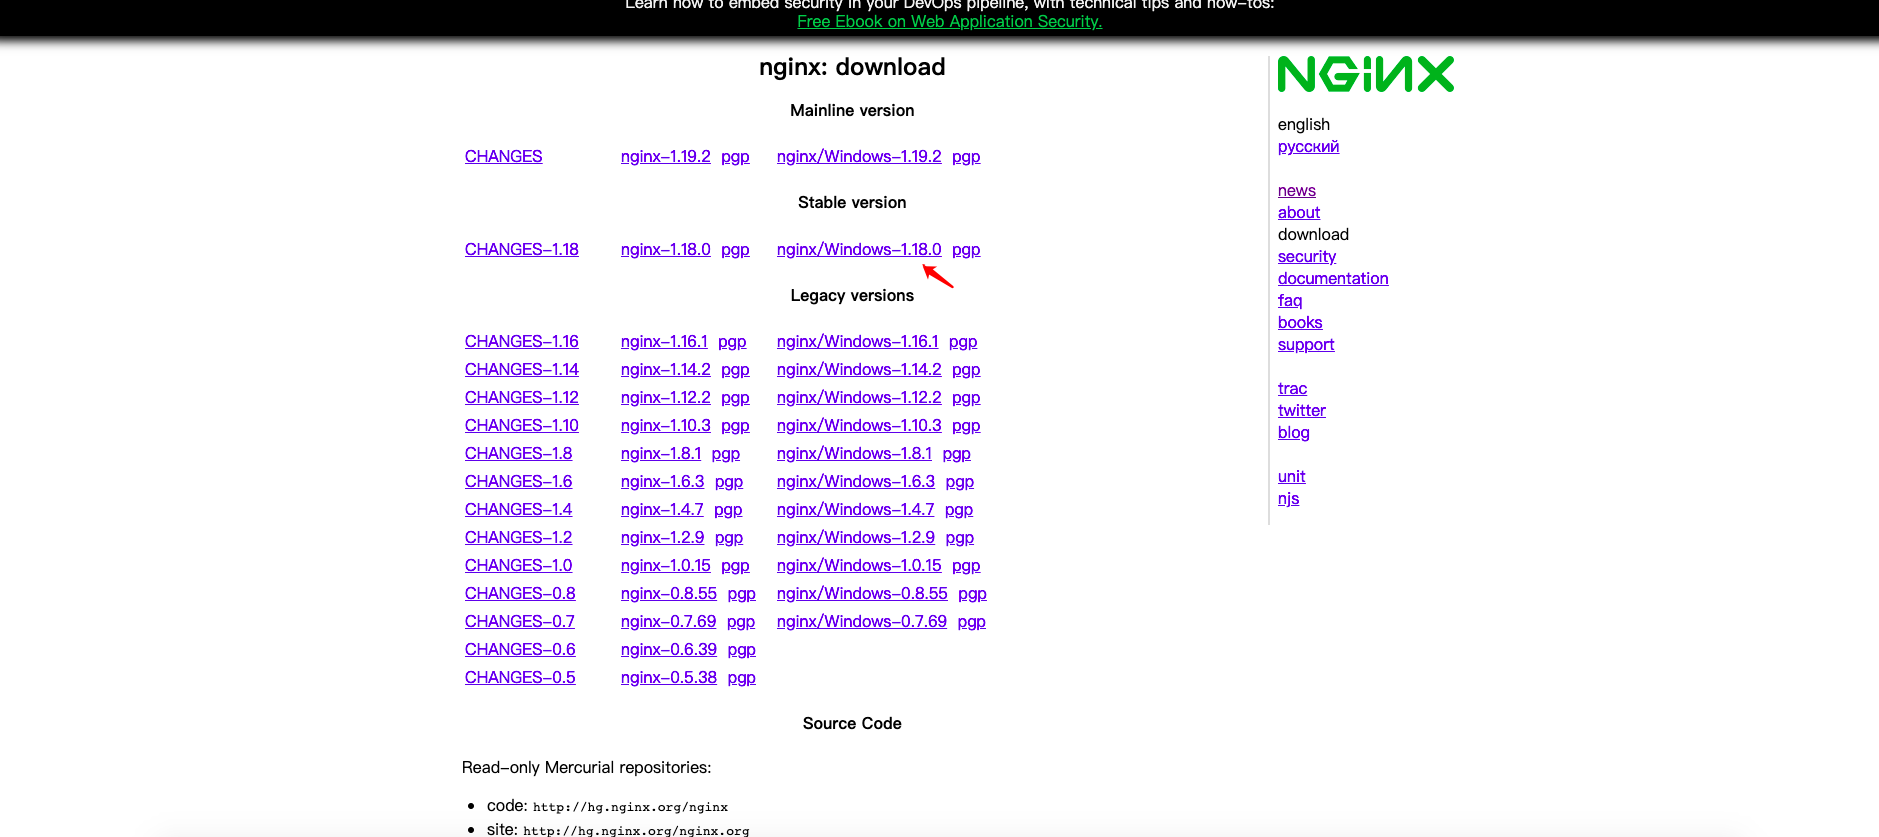Go to the news page
1879x837 pixels.
click(1297, 191)
